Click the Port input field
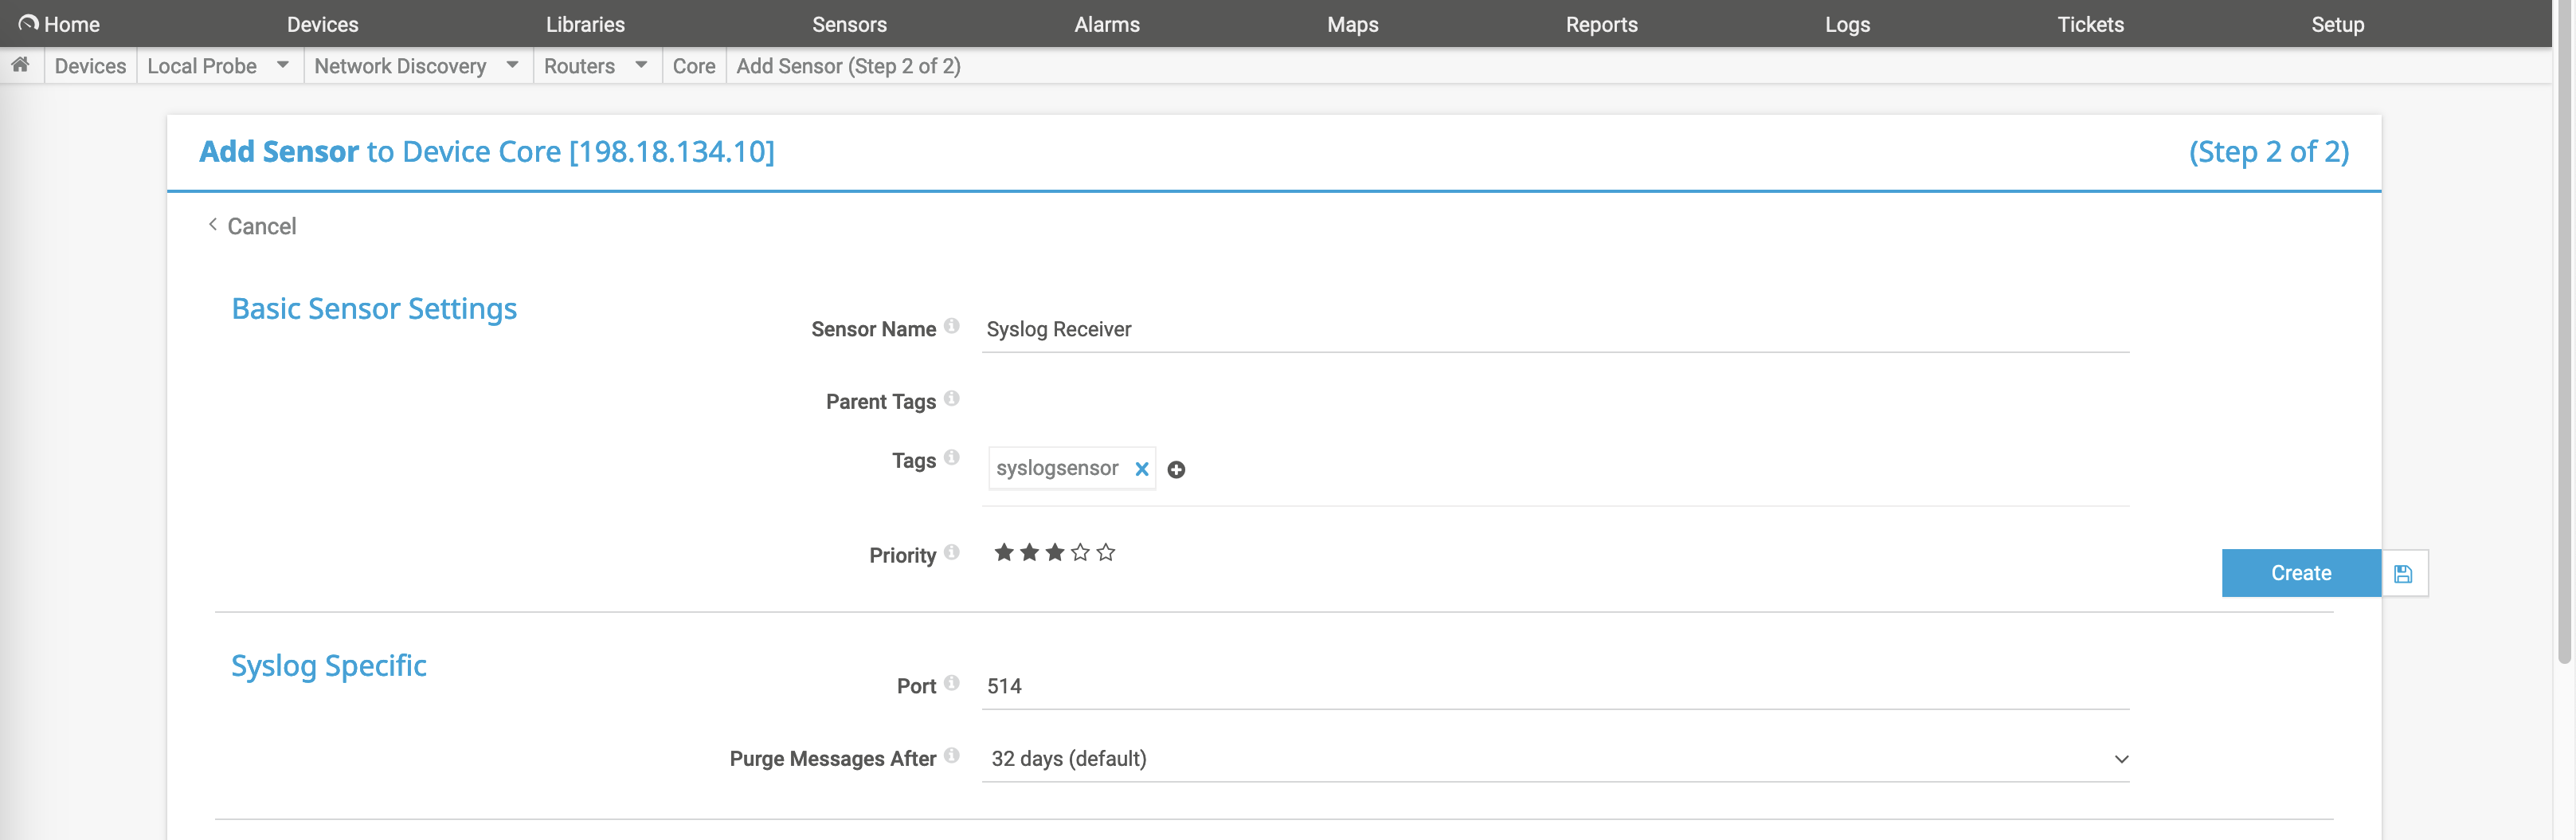The height and width of the screenshot is (840, 2576). 1555,686
